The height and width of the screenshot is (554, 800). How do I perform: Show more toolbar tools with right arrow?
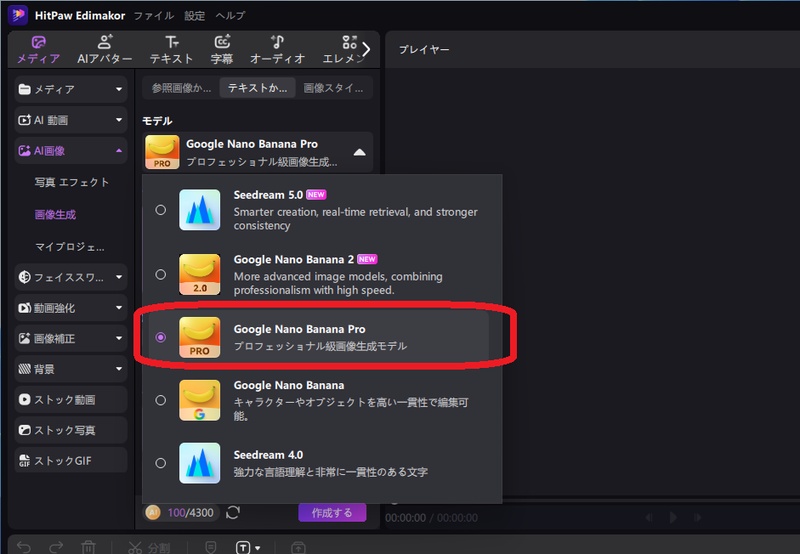coord(366,49)
